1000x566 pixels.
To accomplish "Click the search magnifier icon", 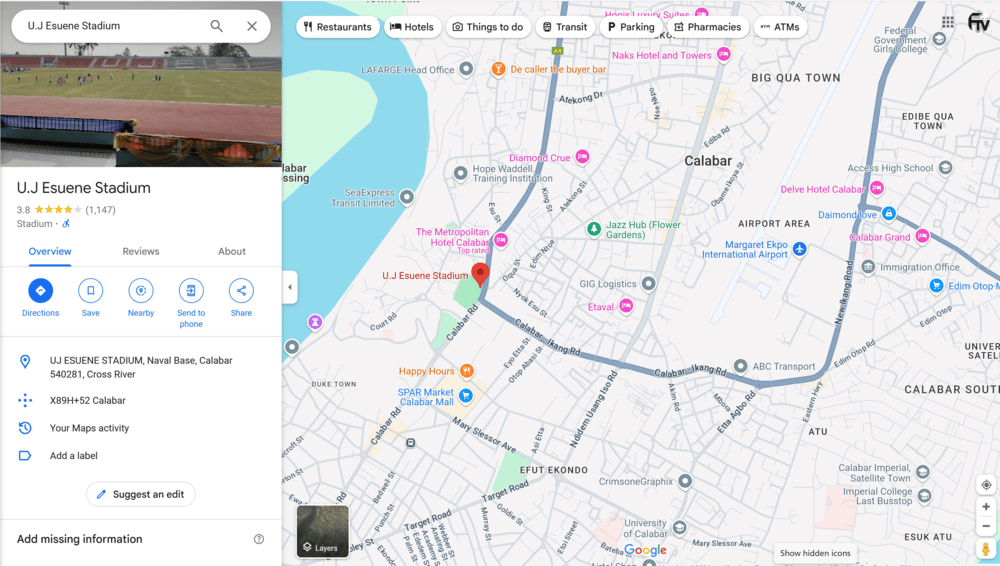I will (217, 26).
